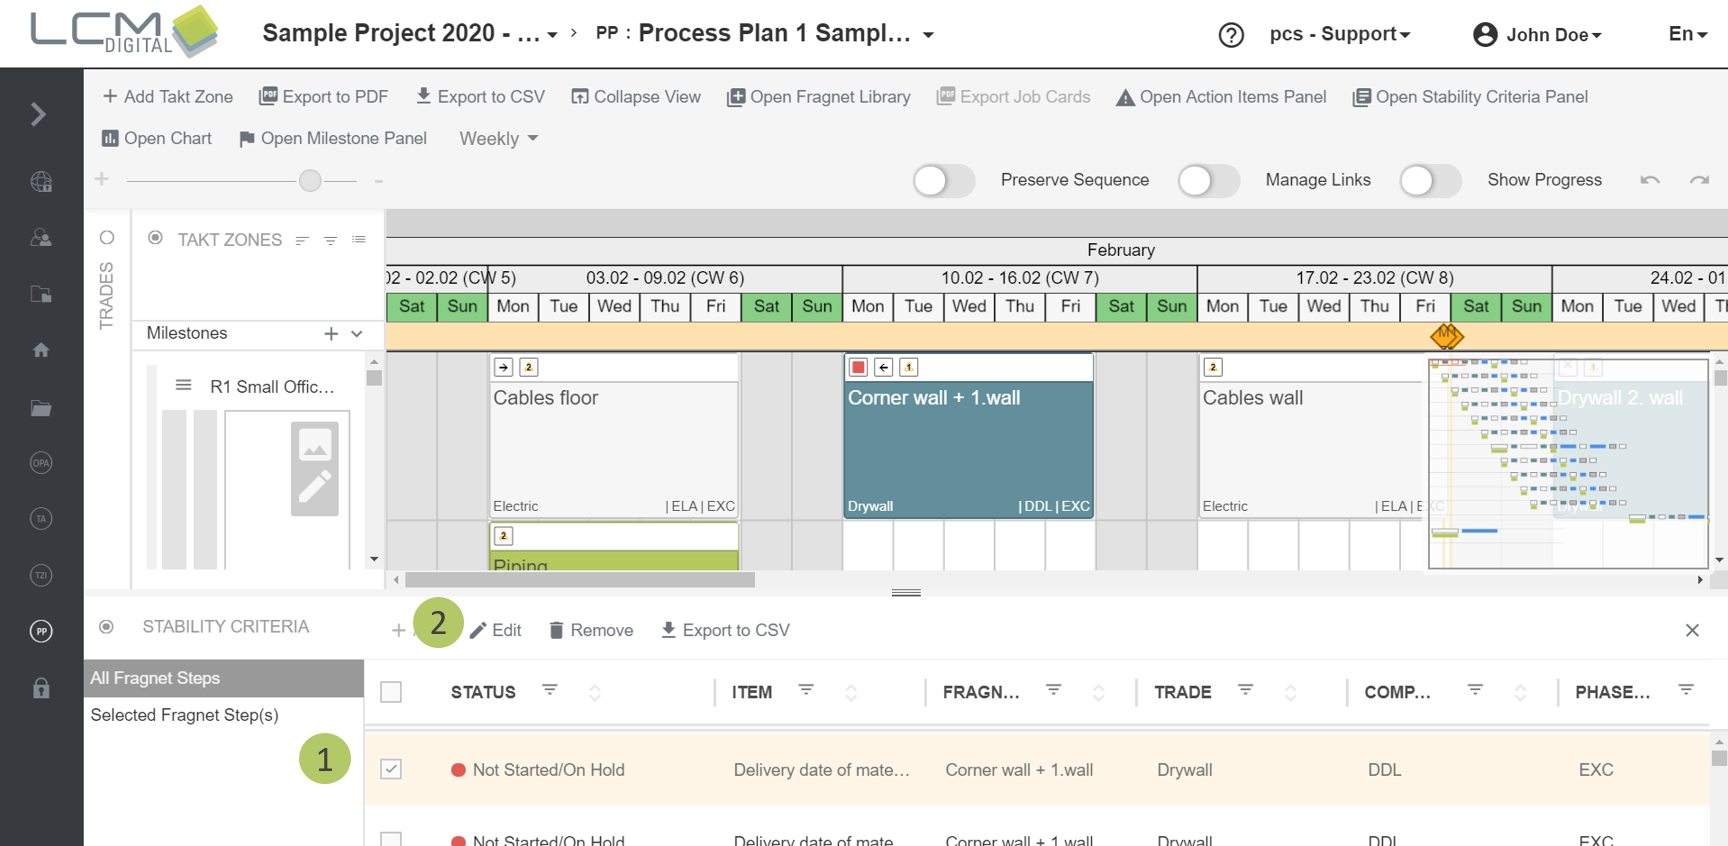The image size is (1728, 846).
Task: Click the help question mark icon
Action: [1231, 35]
